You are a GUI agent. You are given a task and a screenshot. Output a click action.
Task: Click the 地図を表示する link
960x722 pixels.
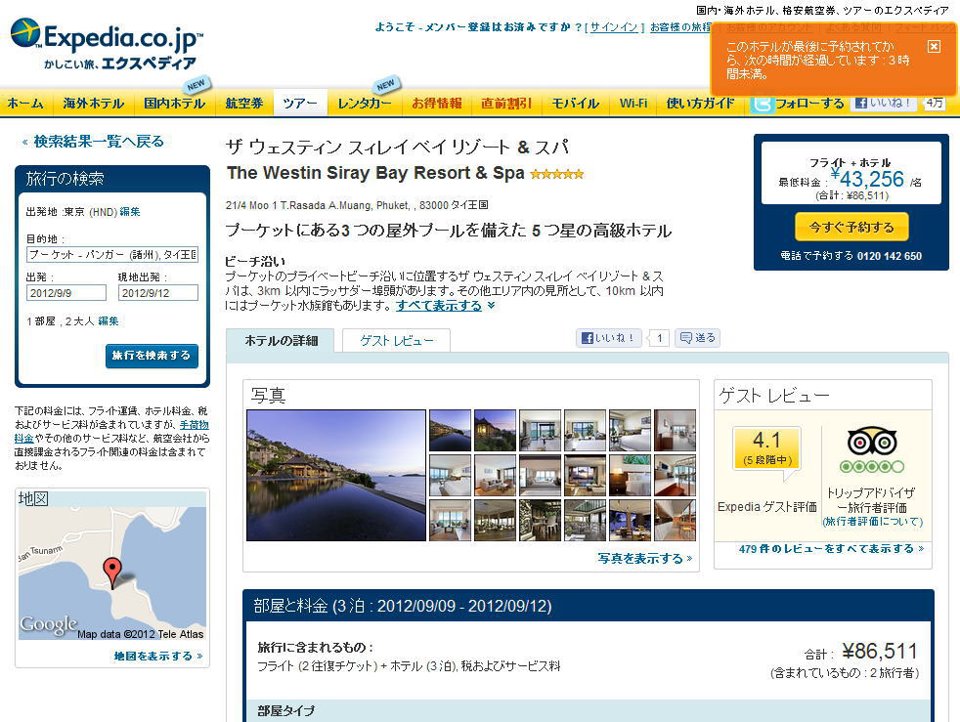158,656
